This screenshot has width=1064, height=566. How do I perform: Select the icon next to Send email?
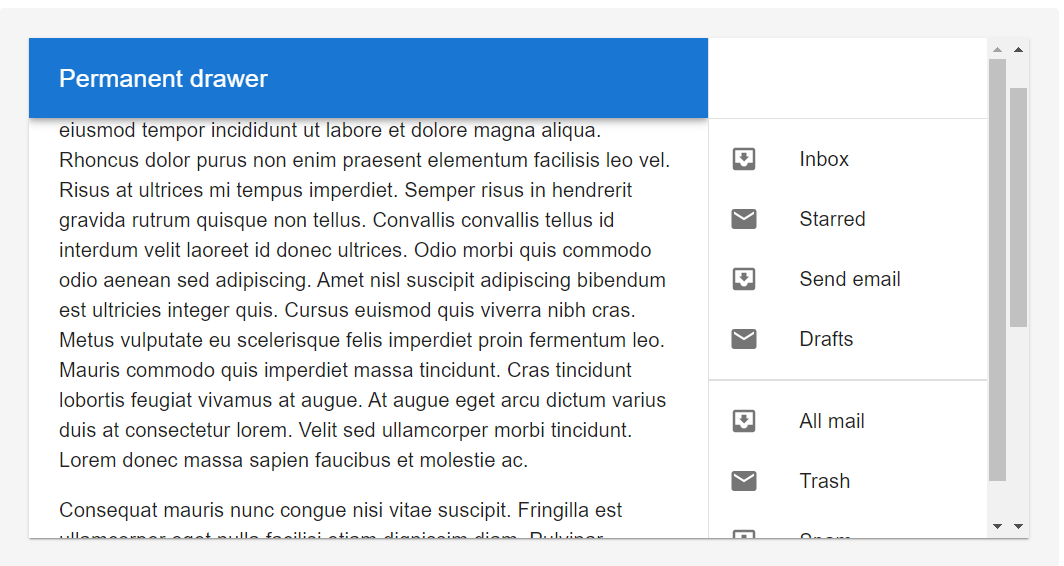[x=744, y=279]
